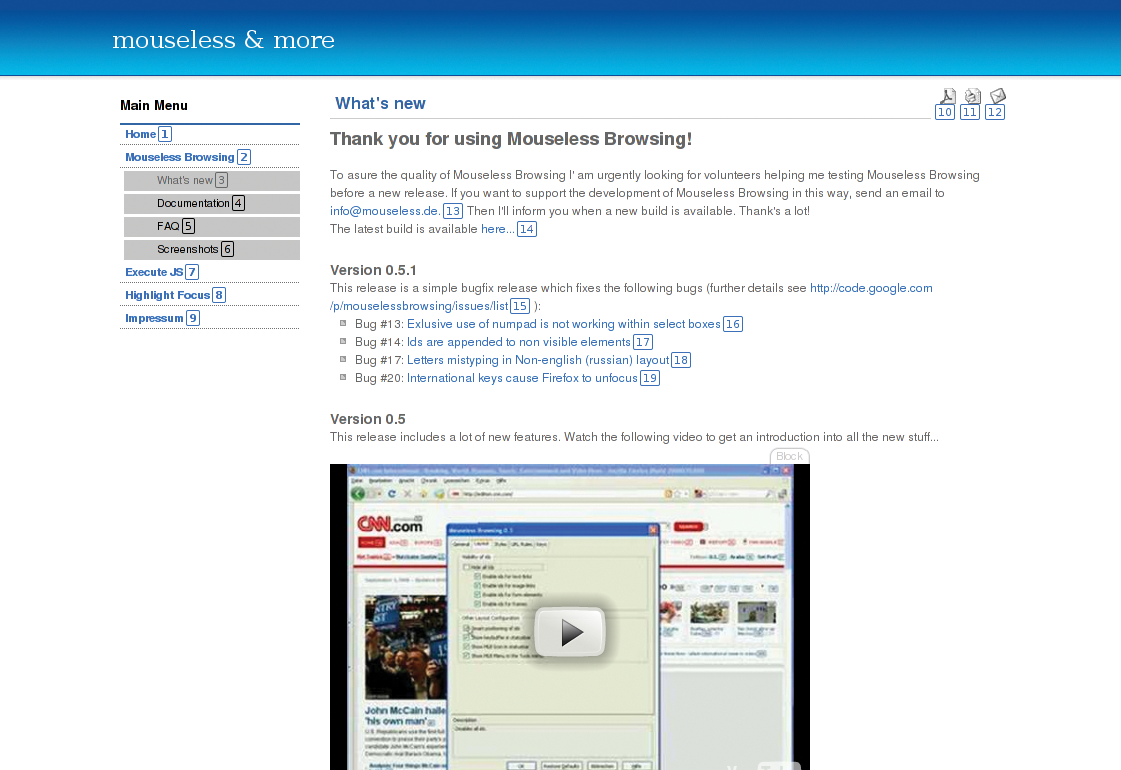
Task: Click 'Thank you for using Mouseless Browsing!' heading
Action: [510, 139]
